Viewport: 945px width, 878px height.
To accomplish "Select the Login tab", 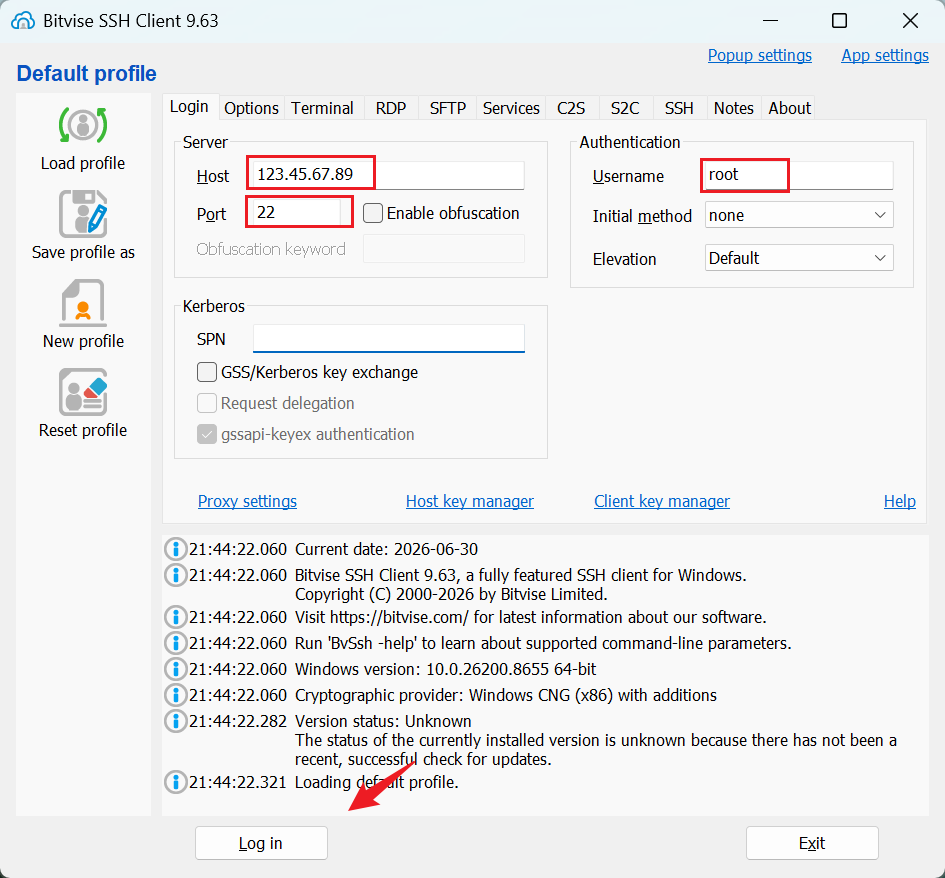I will pyautogui.click(x=189, y=107).
